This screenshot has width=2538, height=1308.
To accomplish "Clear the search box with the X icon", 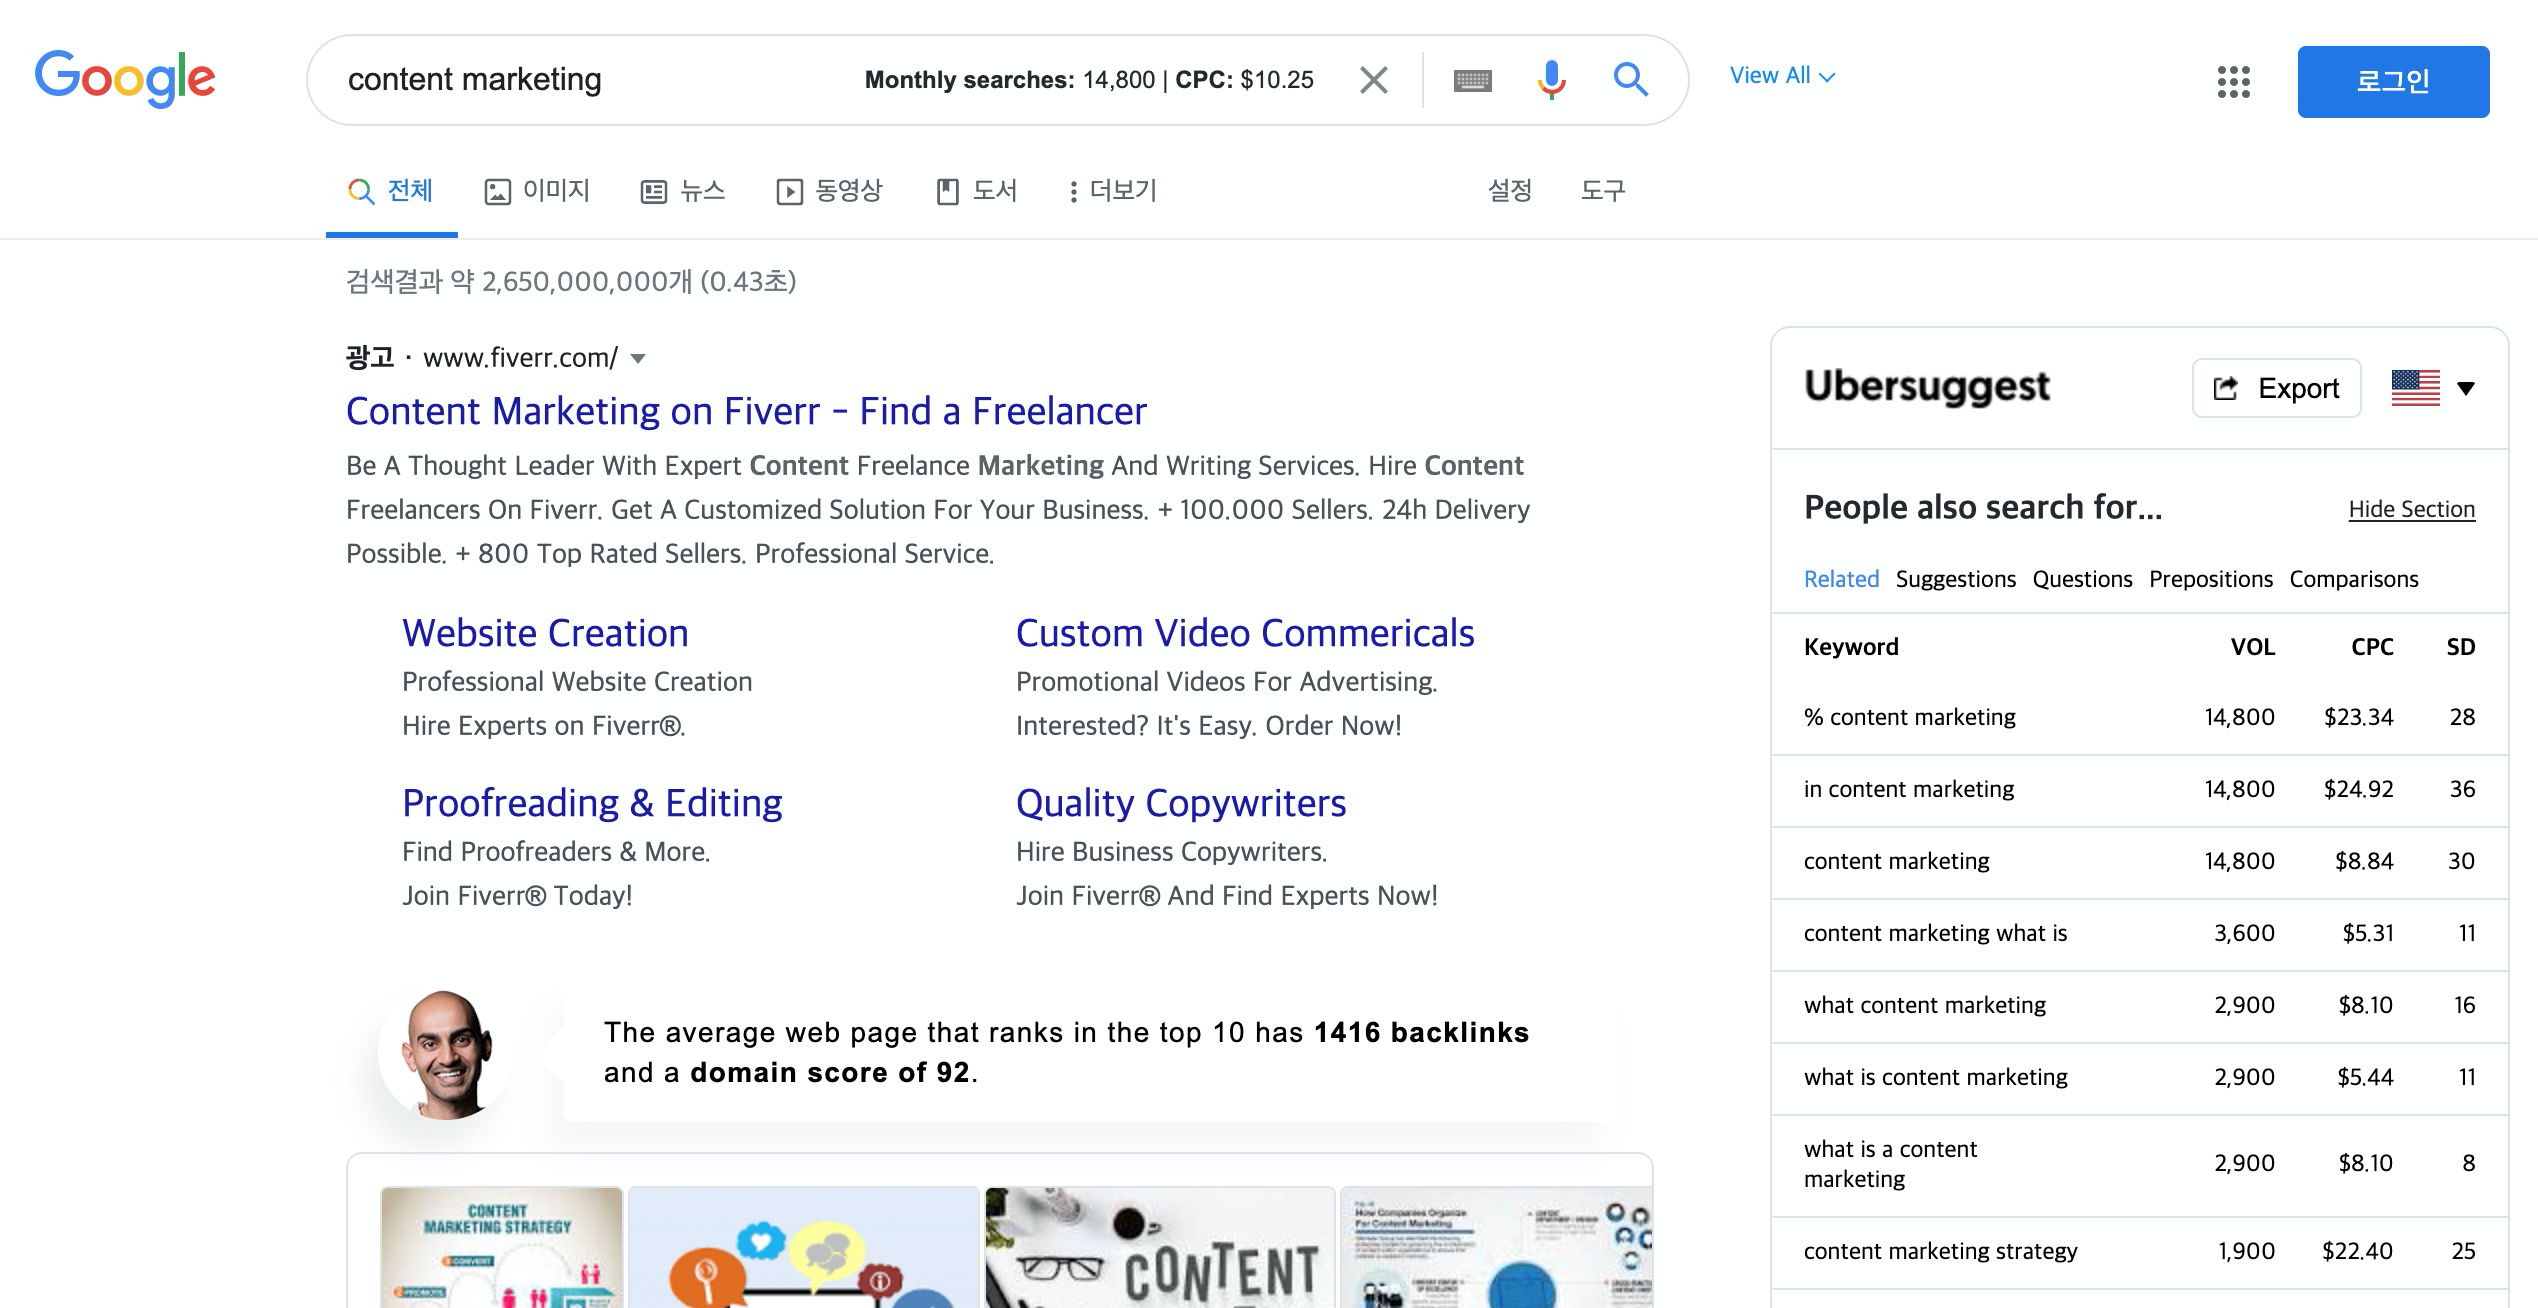I will coord(1374,79).
